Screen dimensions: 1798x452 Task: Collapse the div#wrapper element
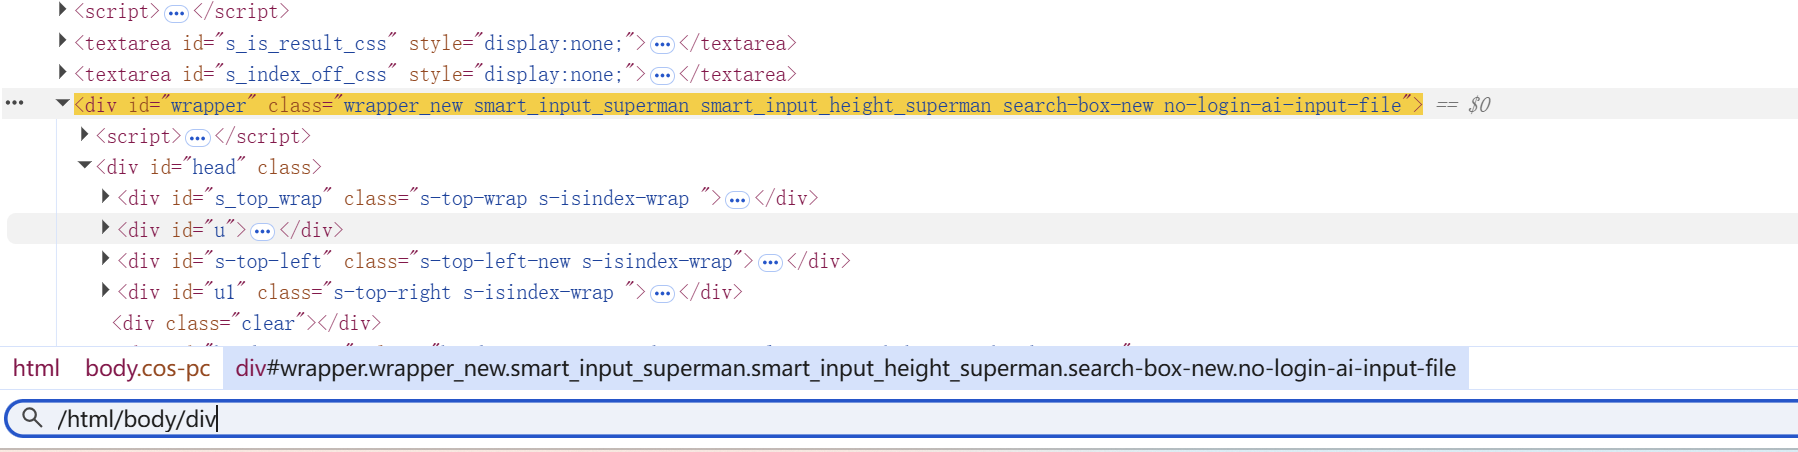click(x=62, y=103)
